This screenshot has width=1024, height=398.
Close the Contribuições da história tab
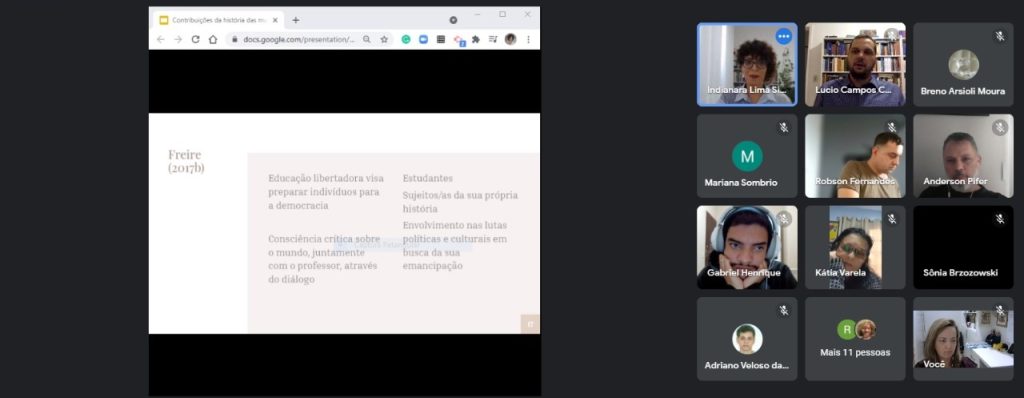pyautogui.click(x=275, y=20)
